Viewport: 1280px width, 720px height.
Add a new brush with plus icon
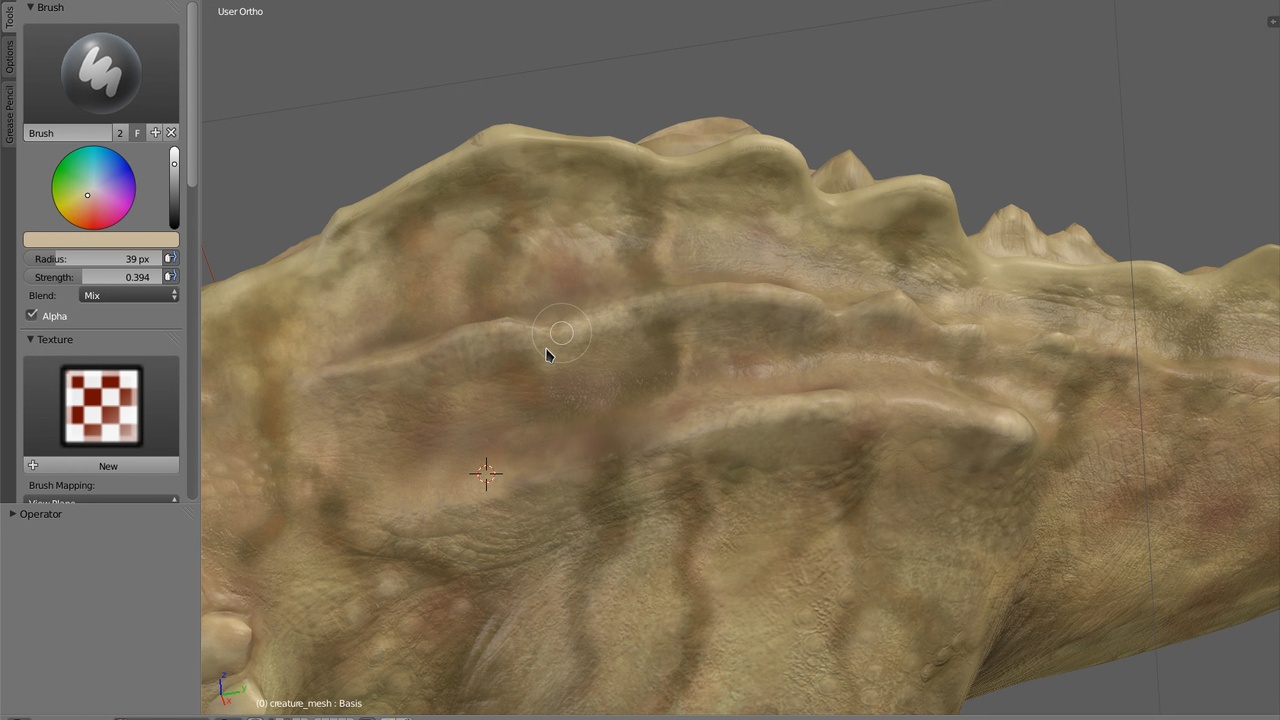pyautogui.click(x=155, y=133)
